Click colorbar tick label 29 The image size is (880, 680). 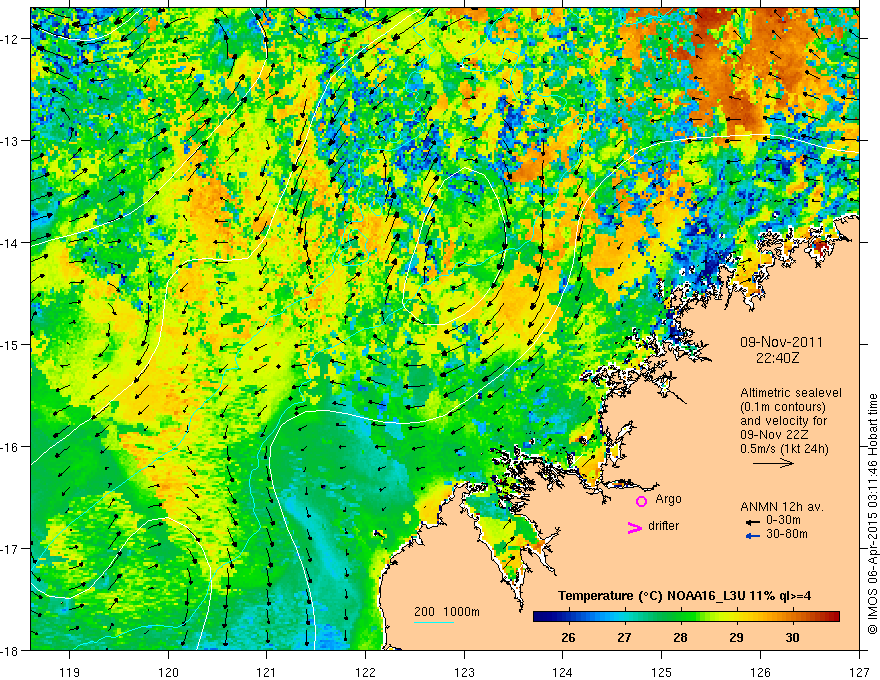(736, 638)
